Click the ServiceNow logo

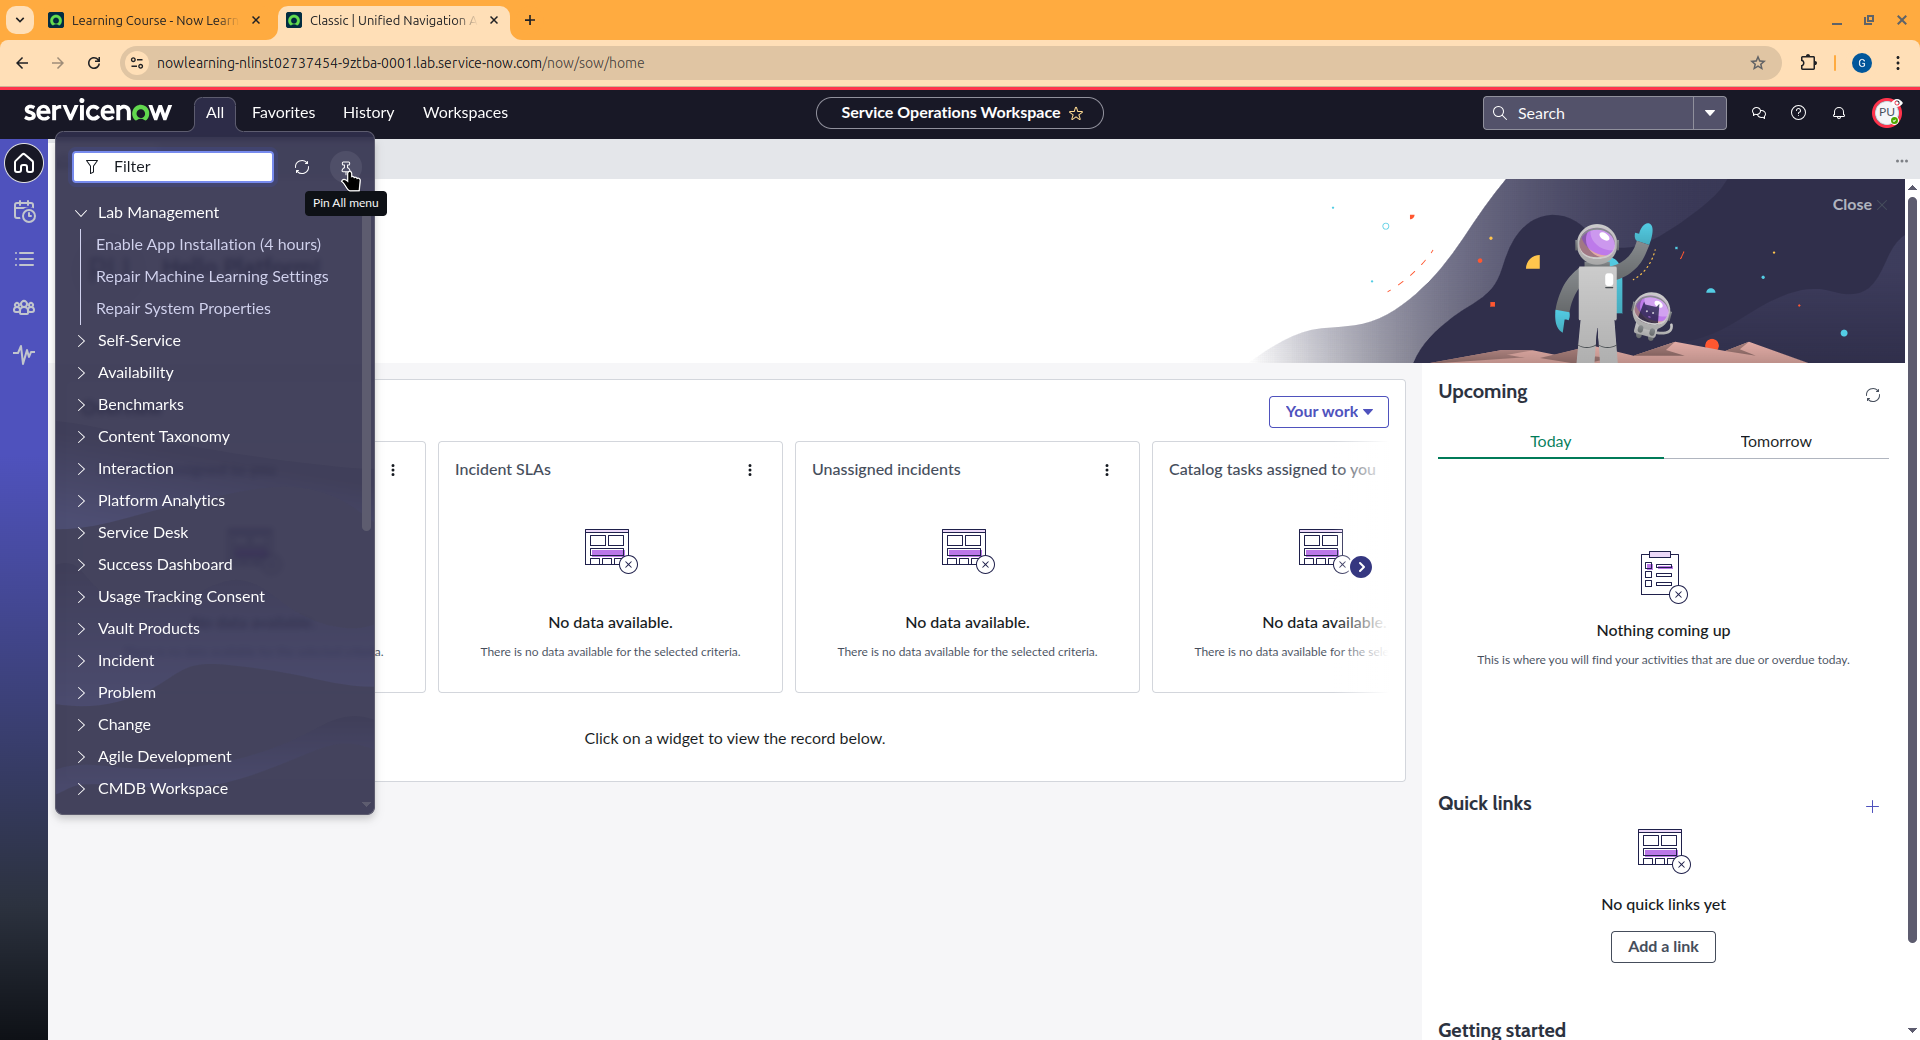coord(97,111)
